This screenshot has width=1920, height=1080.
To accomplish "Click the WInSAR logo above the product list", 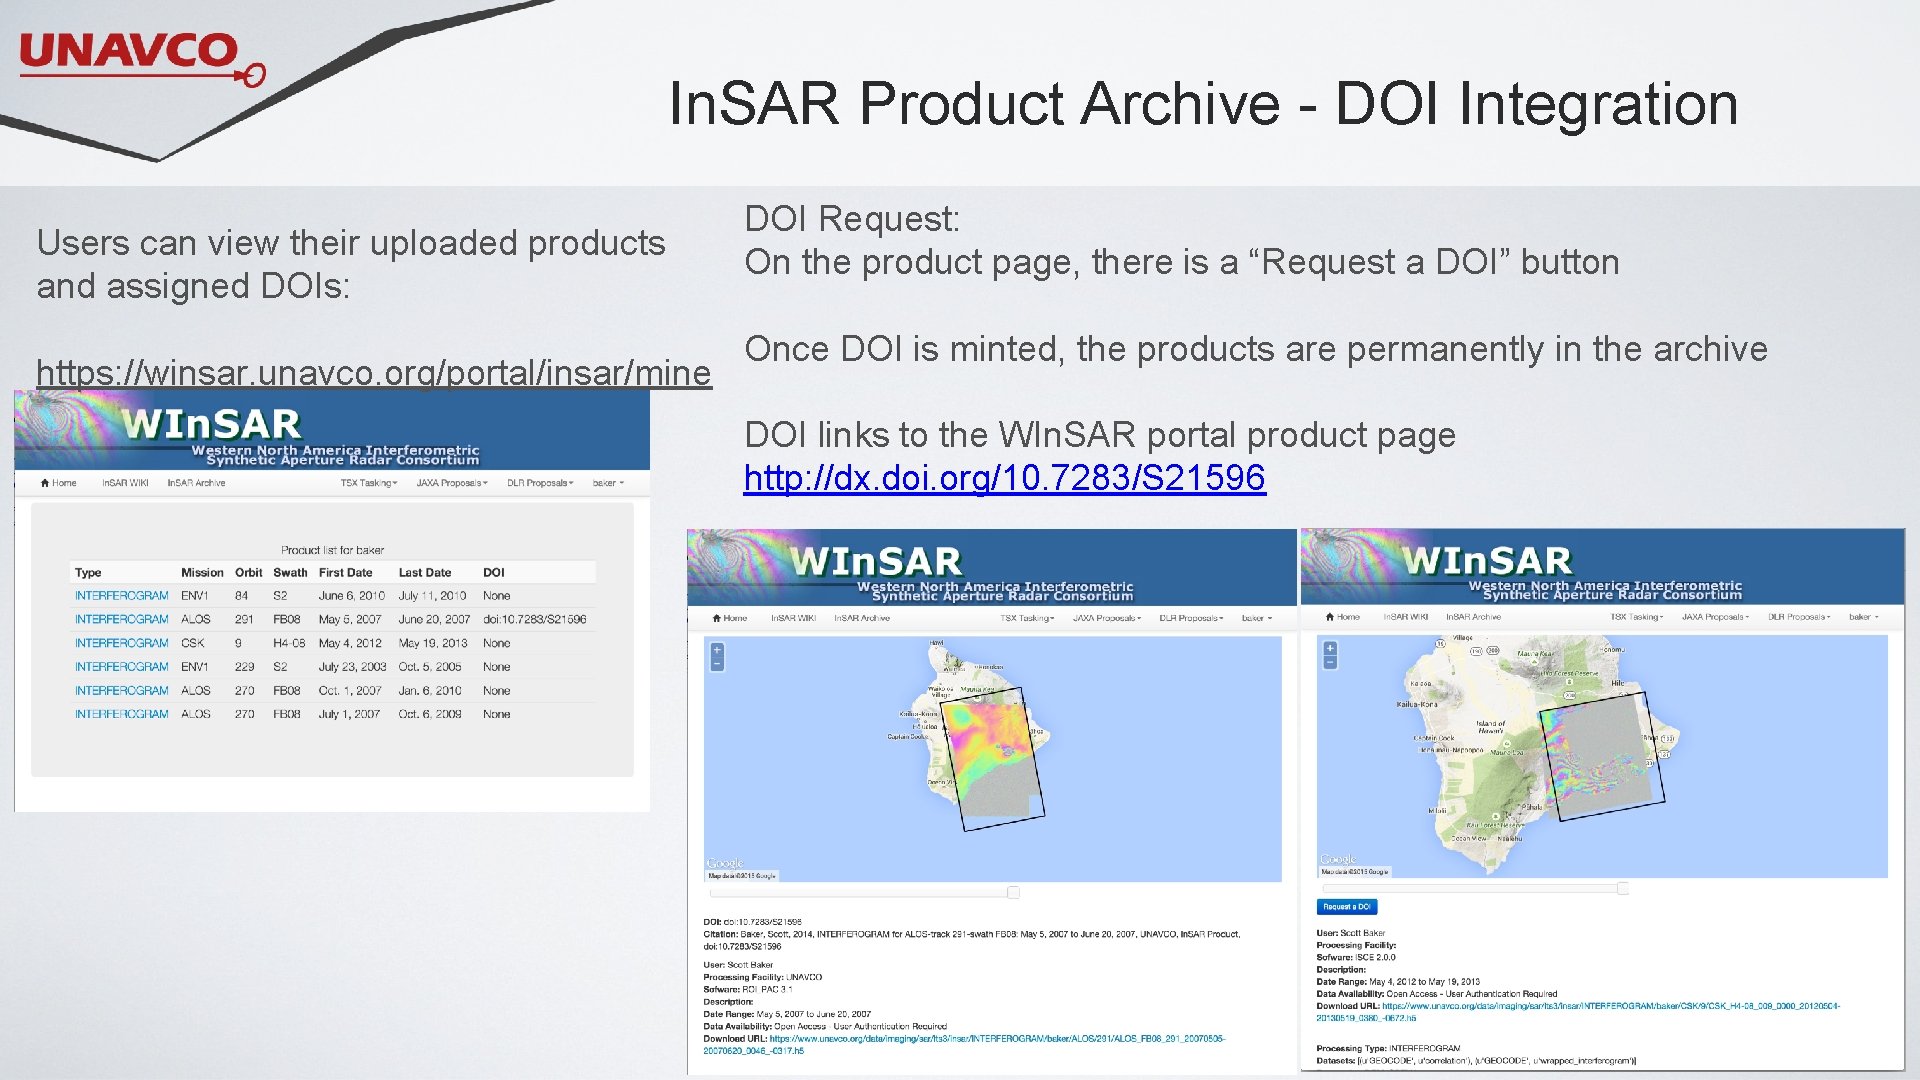I will point(211,424).
